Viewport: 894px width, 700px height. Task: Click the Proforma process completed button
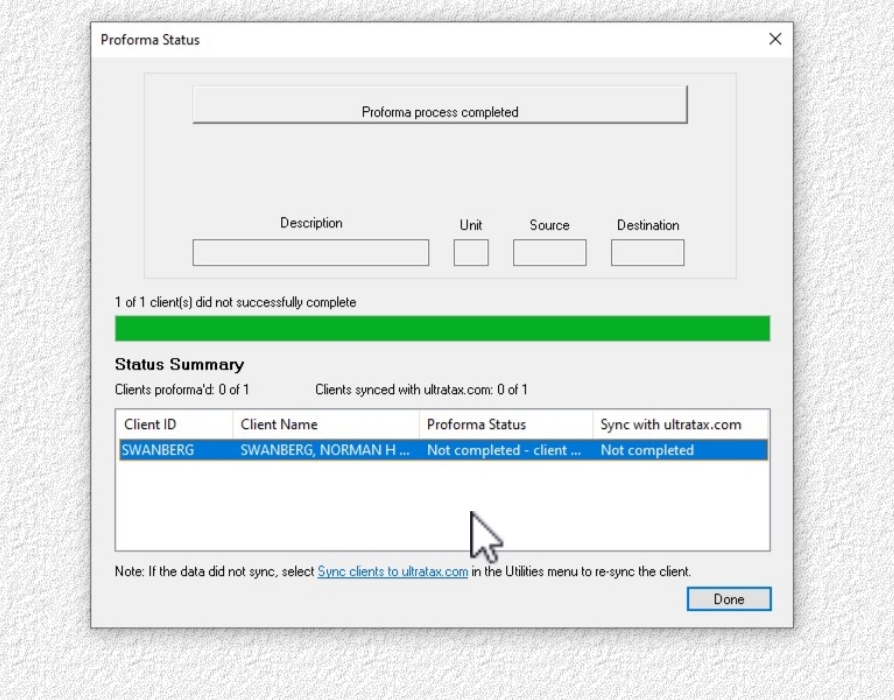pyautogui.click(x=439, y=105)
